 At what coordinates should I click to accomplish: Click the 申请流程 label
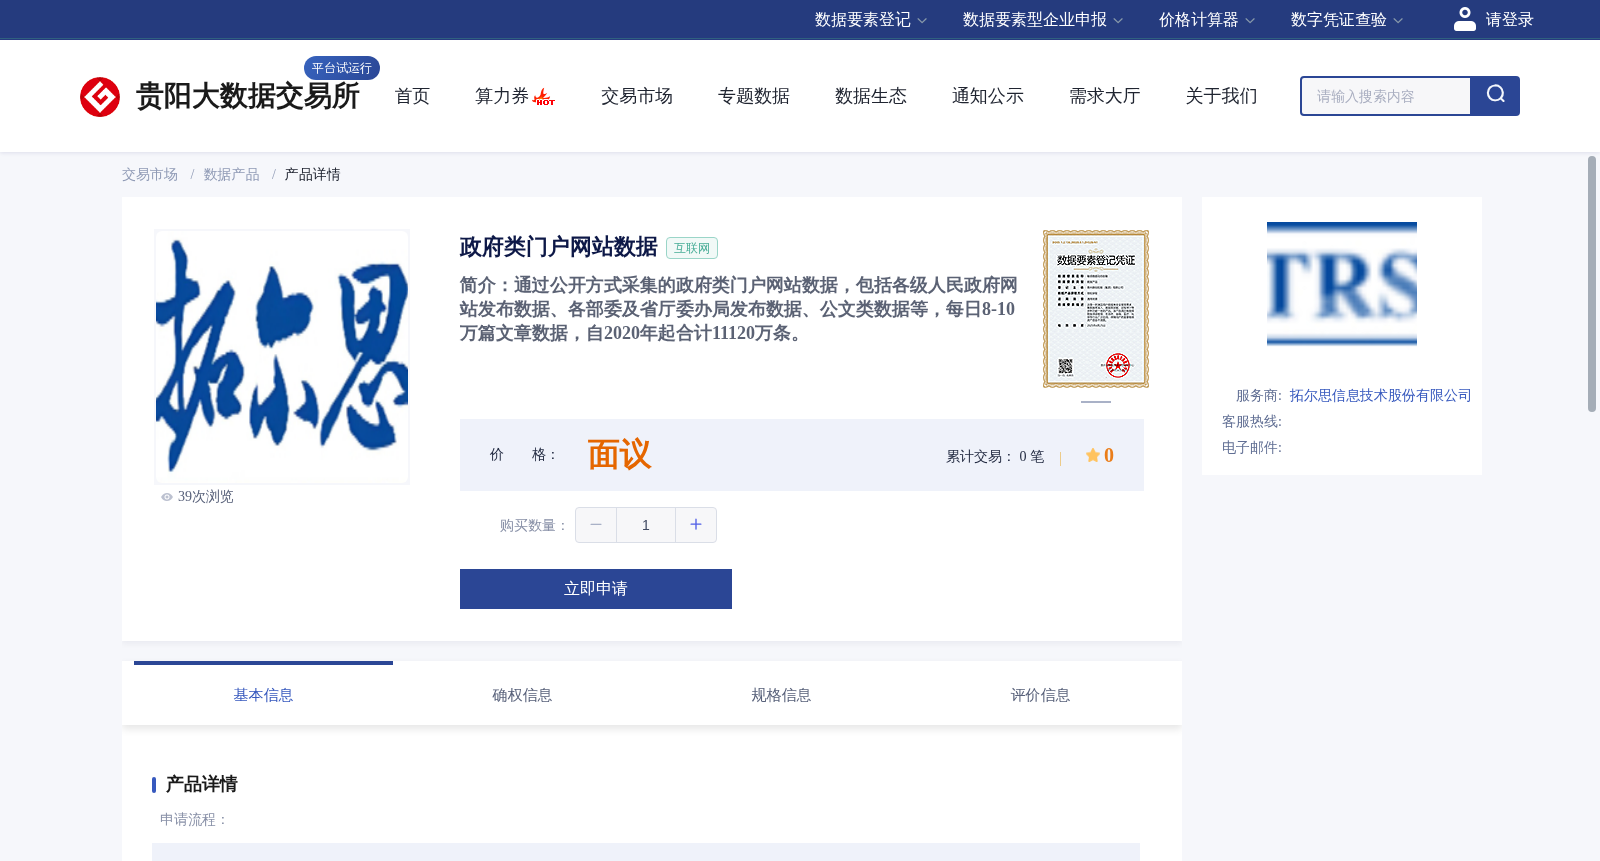(x=194, y=820)
